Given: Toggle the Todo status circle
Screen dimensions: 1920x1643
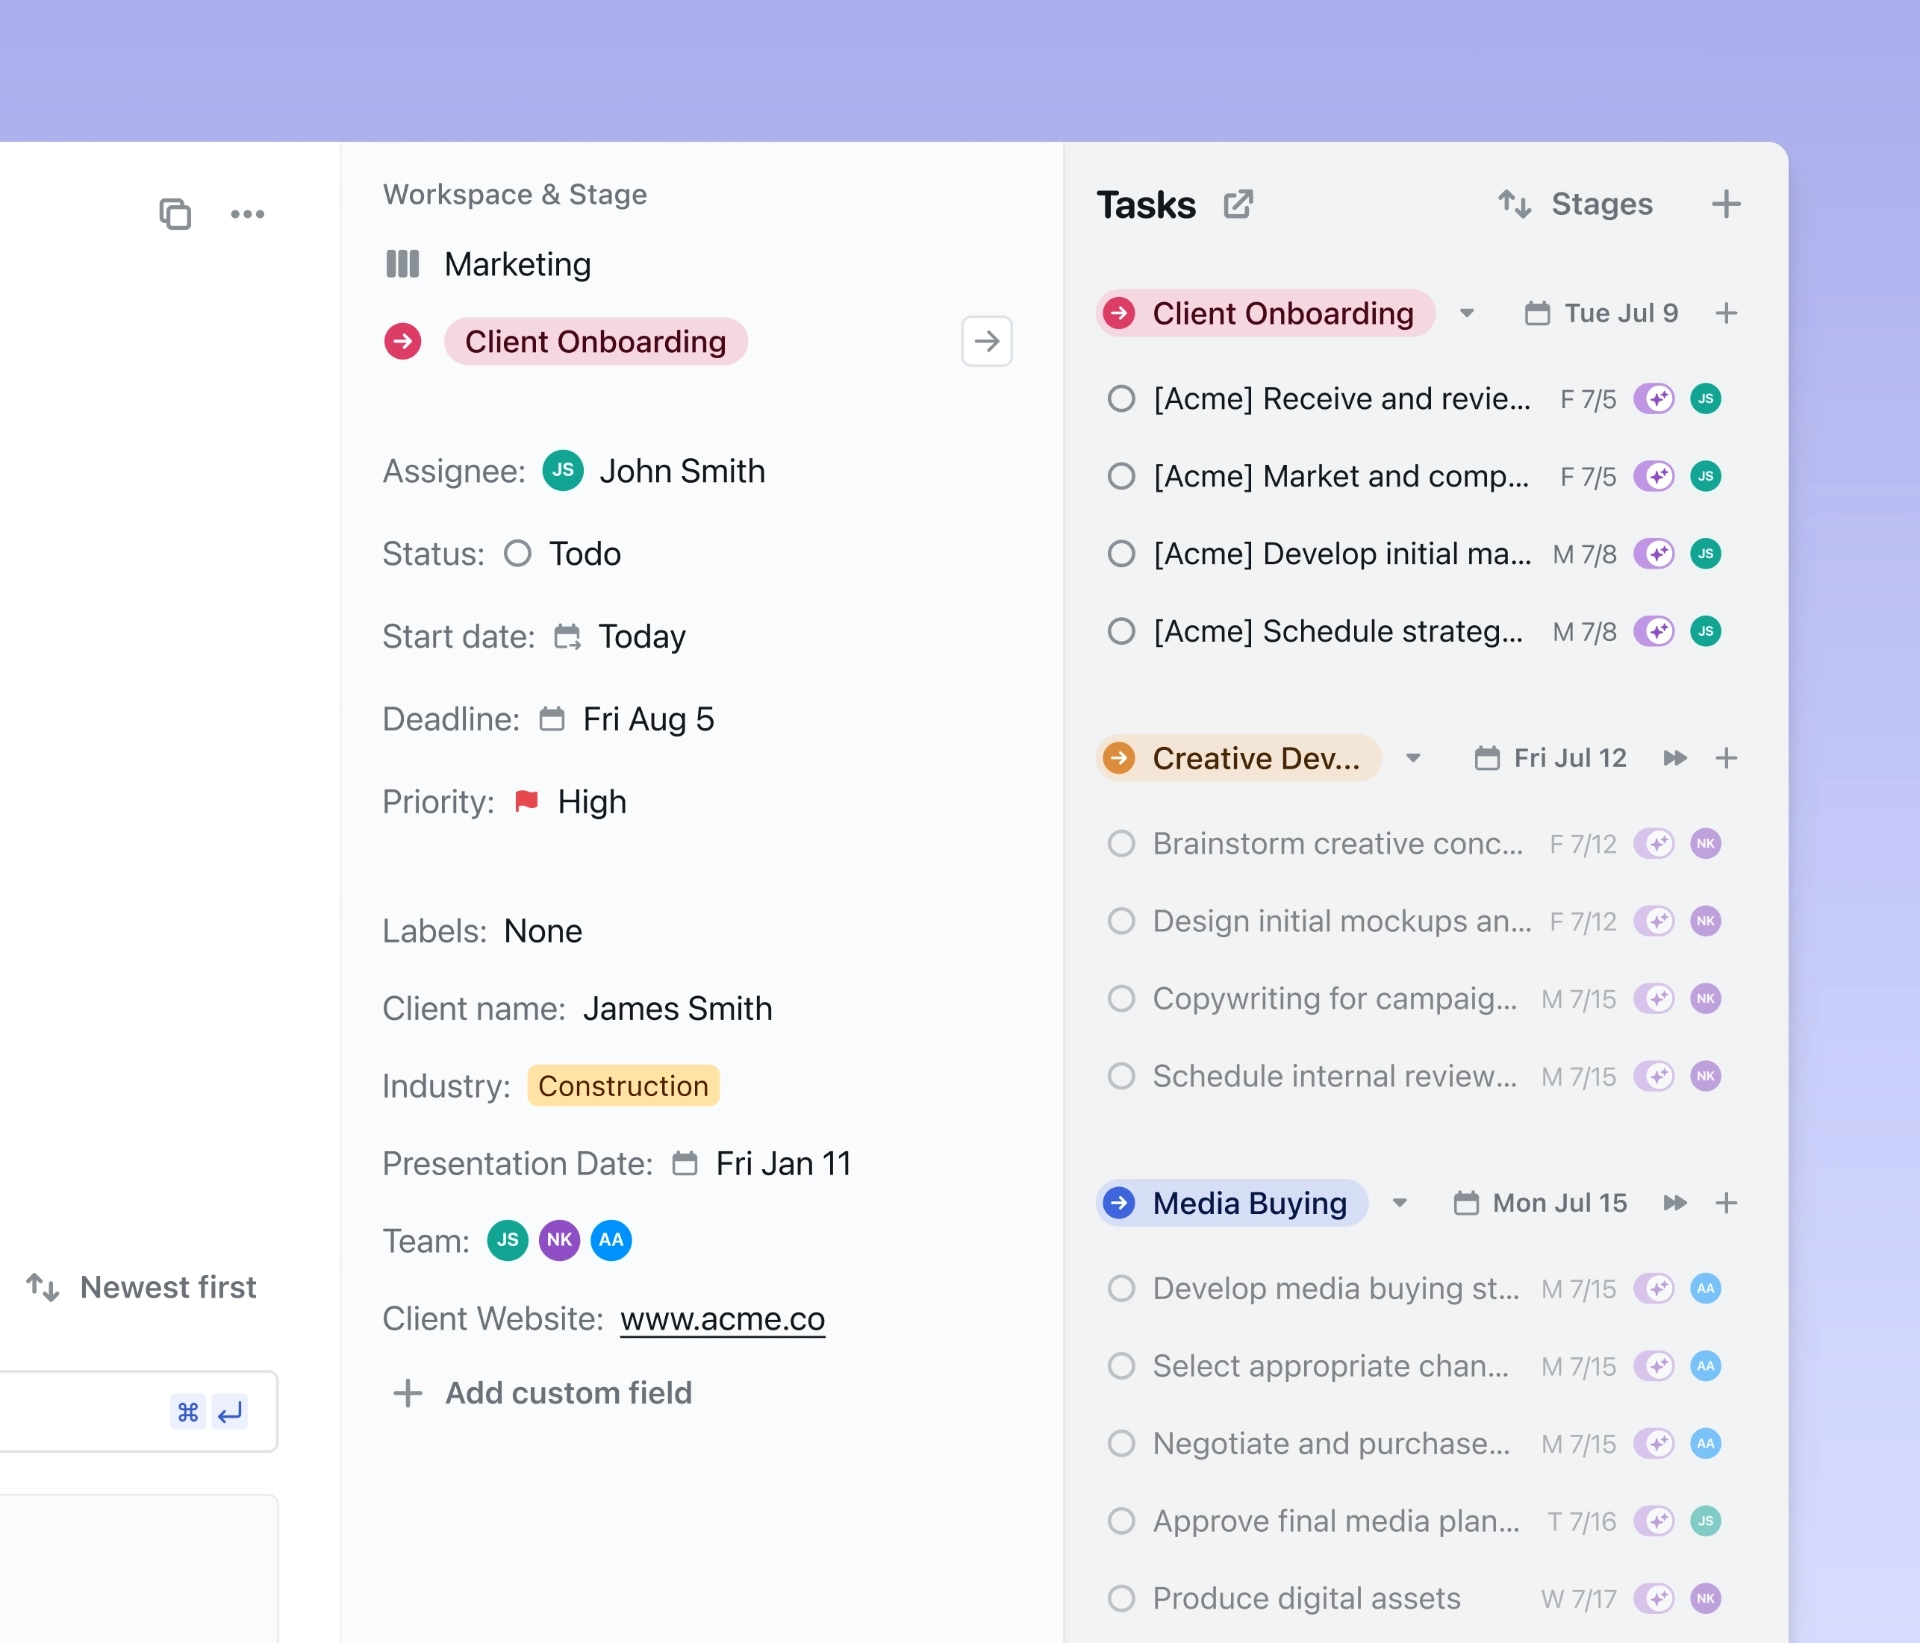Looking at the screenshot, I should coord(517,553).
